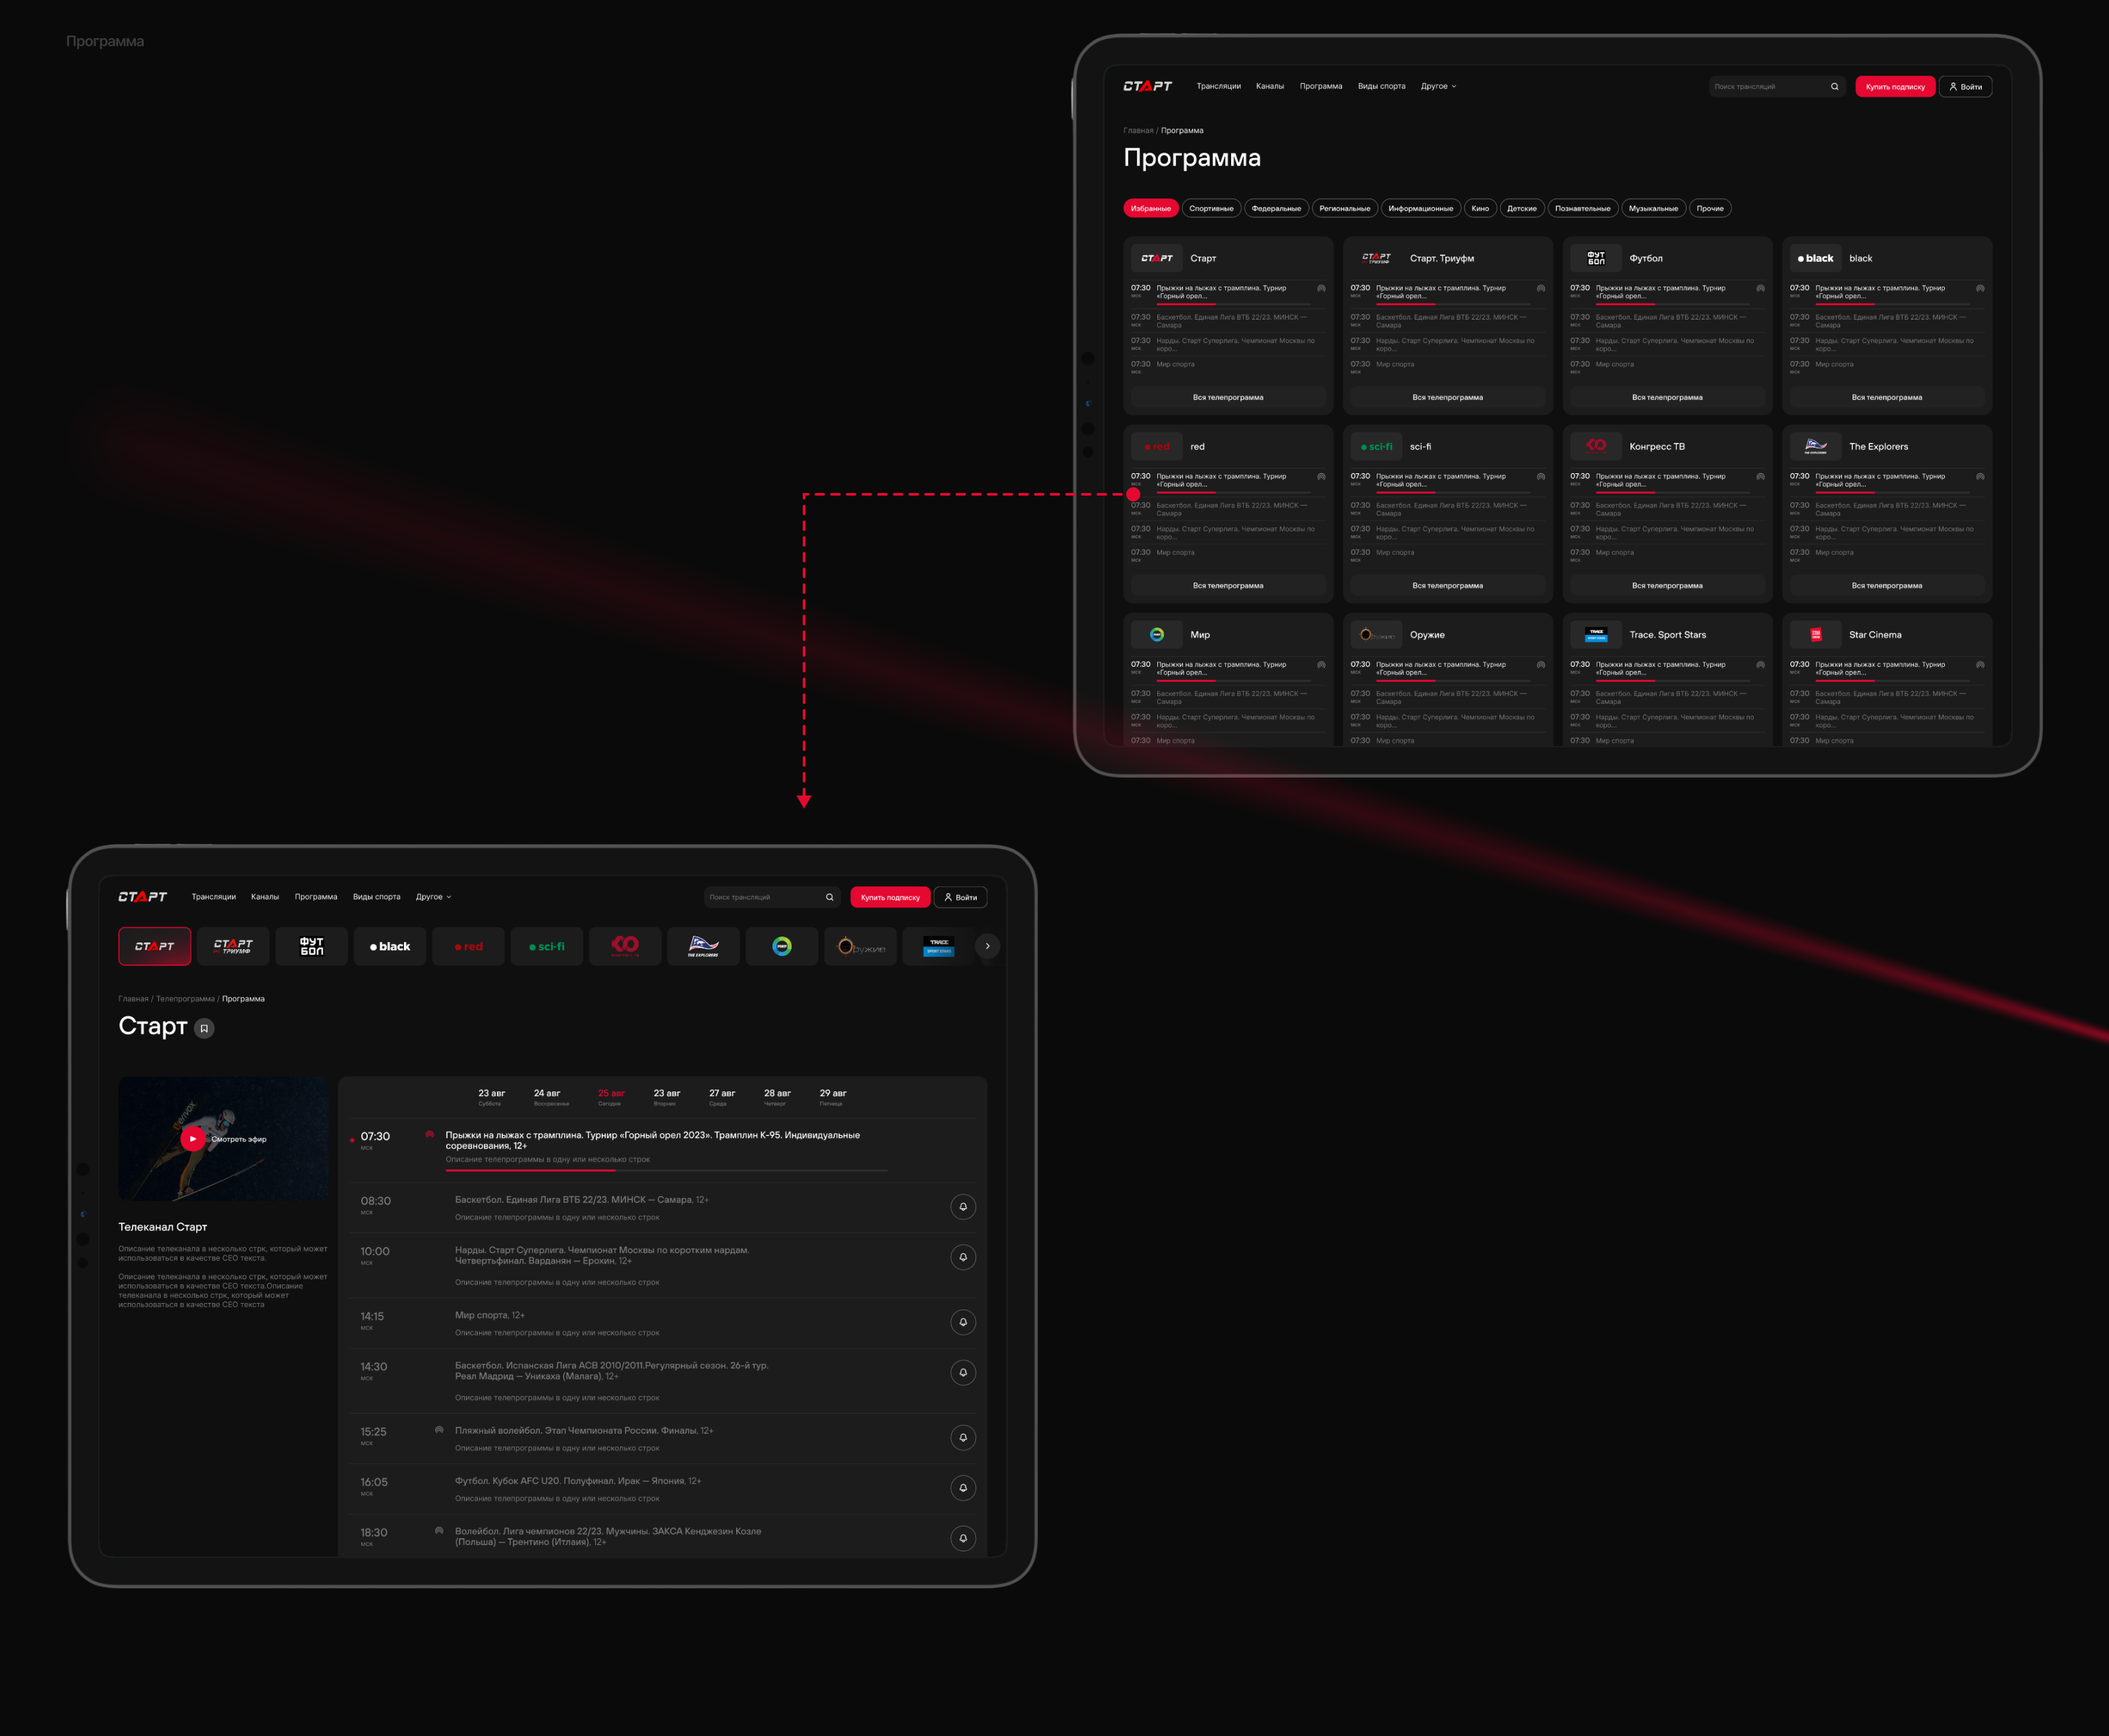Viewport: 2109px width, 1736px height.
Task: Click Купить подписку in upper tablet
Action: pos(1894,87)
